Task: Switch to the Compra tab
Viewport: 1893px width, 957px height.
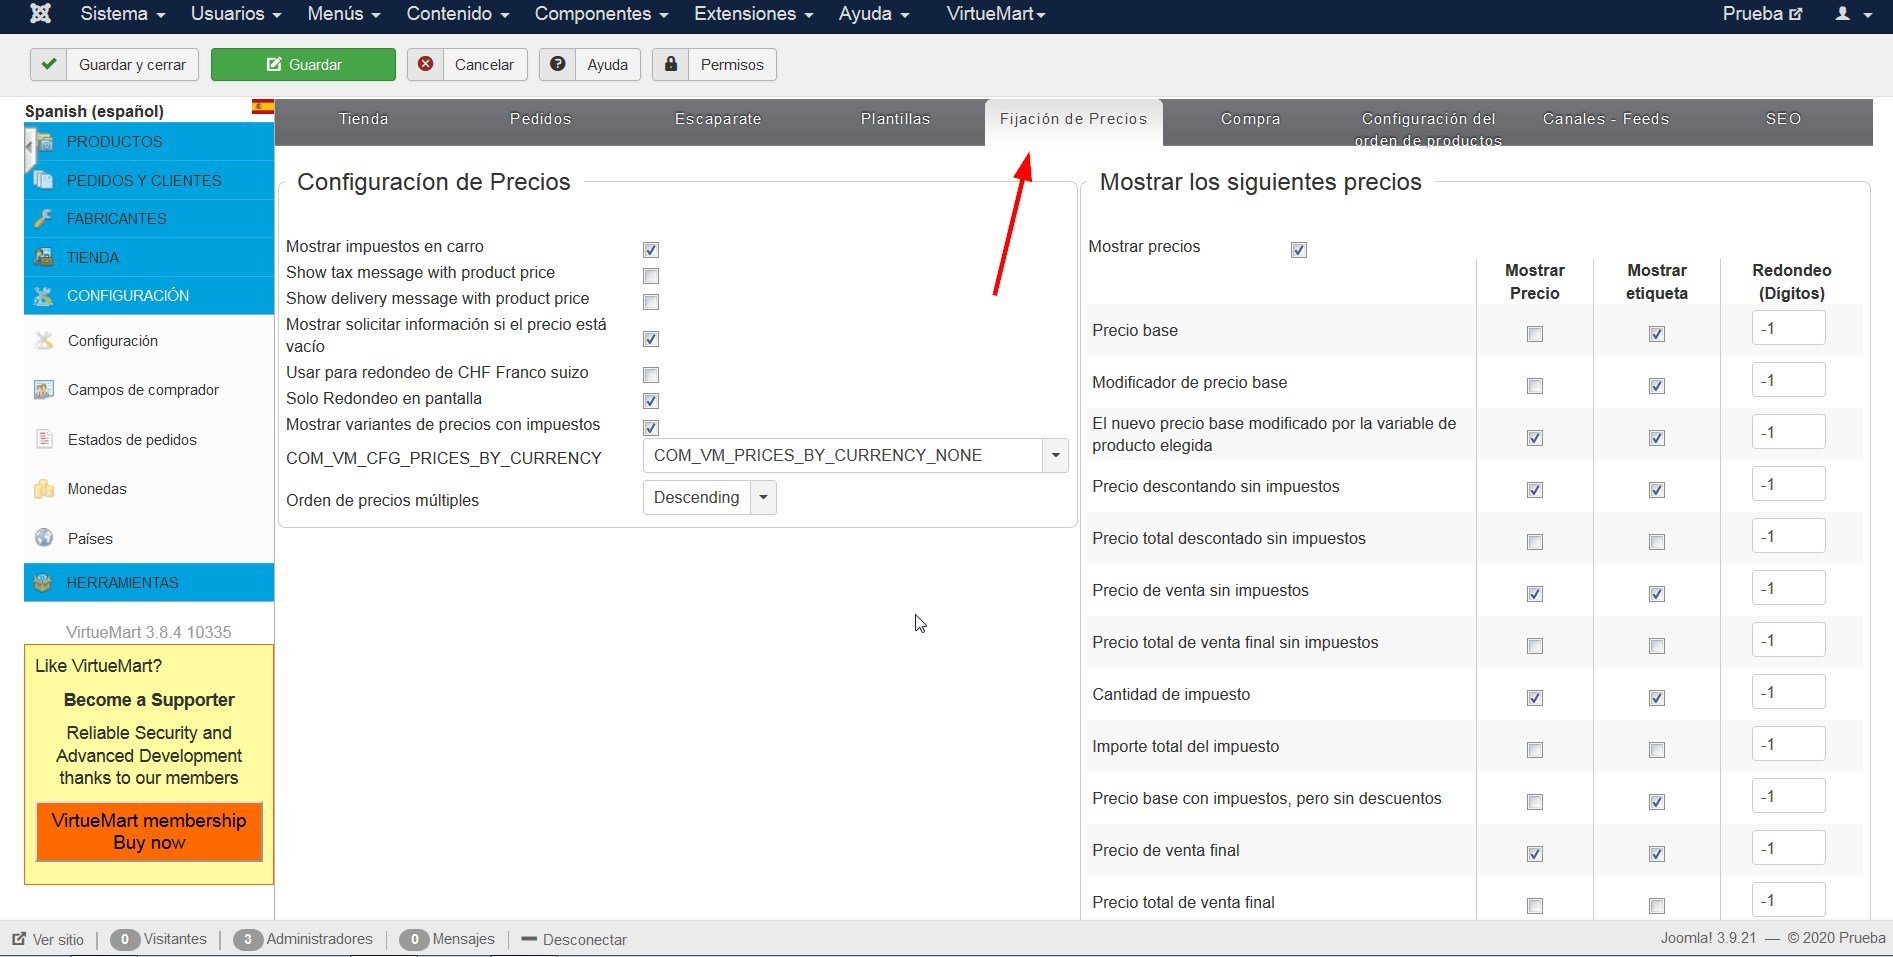Action: click(x=1250, y=119)
